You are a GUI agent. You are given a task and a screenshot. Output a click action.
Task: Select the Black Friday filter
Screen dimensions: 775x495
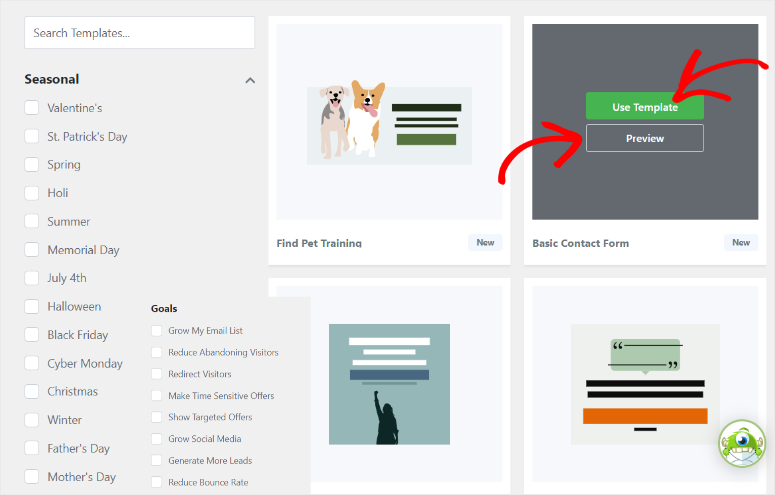coord(32,335)
